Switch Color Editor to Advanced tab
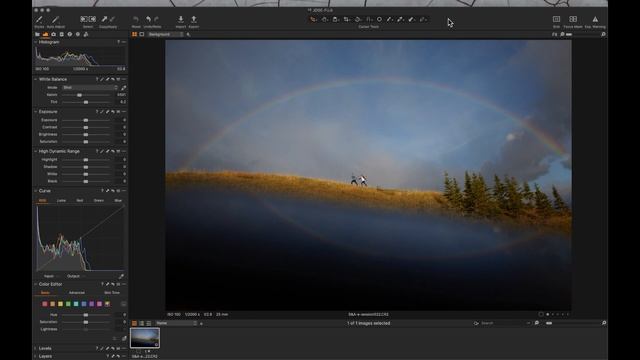 click(77, 293)
